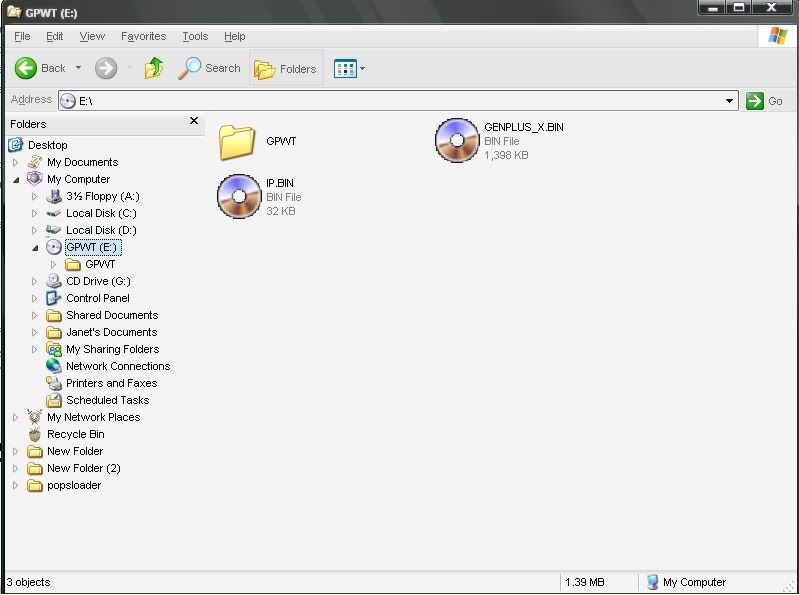Image resolution: width=799 pixels, height=595 pixels.
Task: Click the GENPLUS_X.BIN file name
Action: tap(524, 127)
